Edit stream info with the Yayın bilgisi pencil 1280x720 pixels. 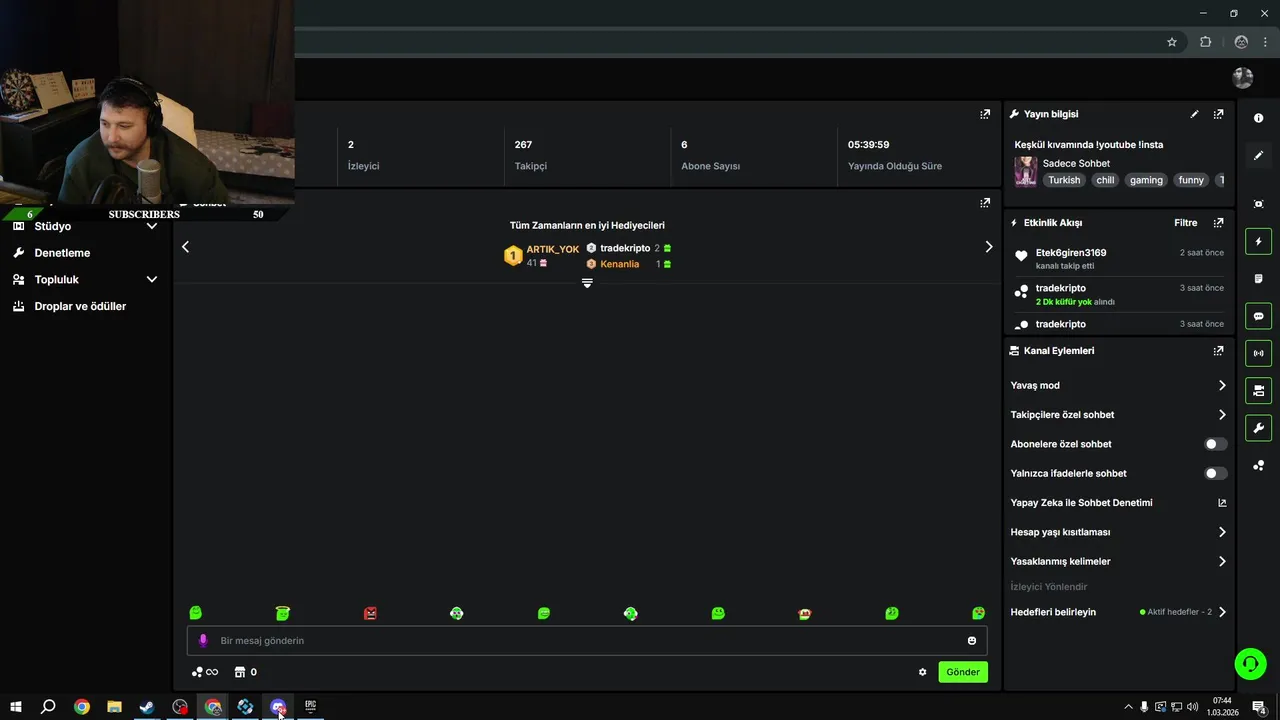1194,114
